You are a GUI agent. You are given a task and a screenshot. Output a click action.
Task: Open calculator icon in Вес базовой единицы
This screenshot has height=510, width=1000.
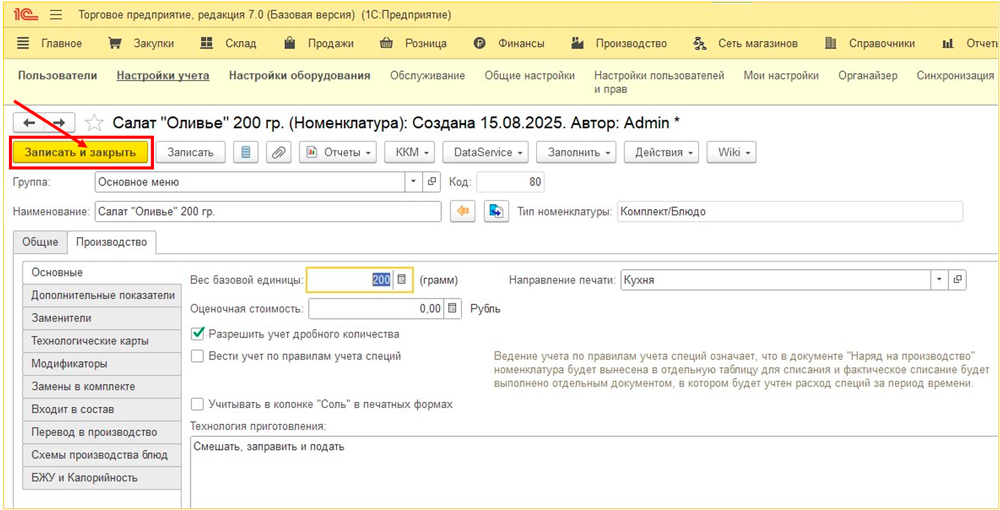402,281
